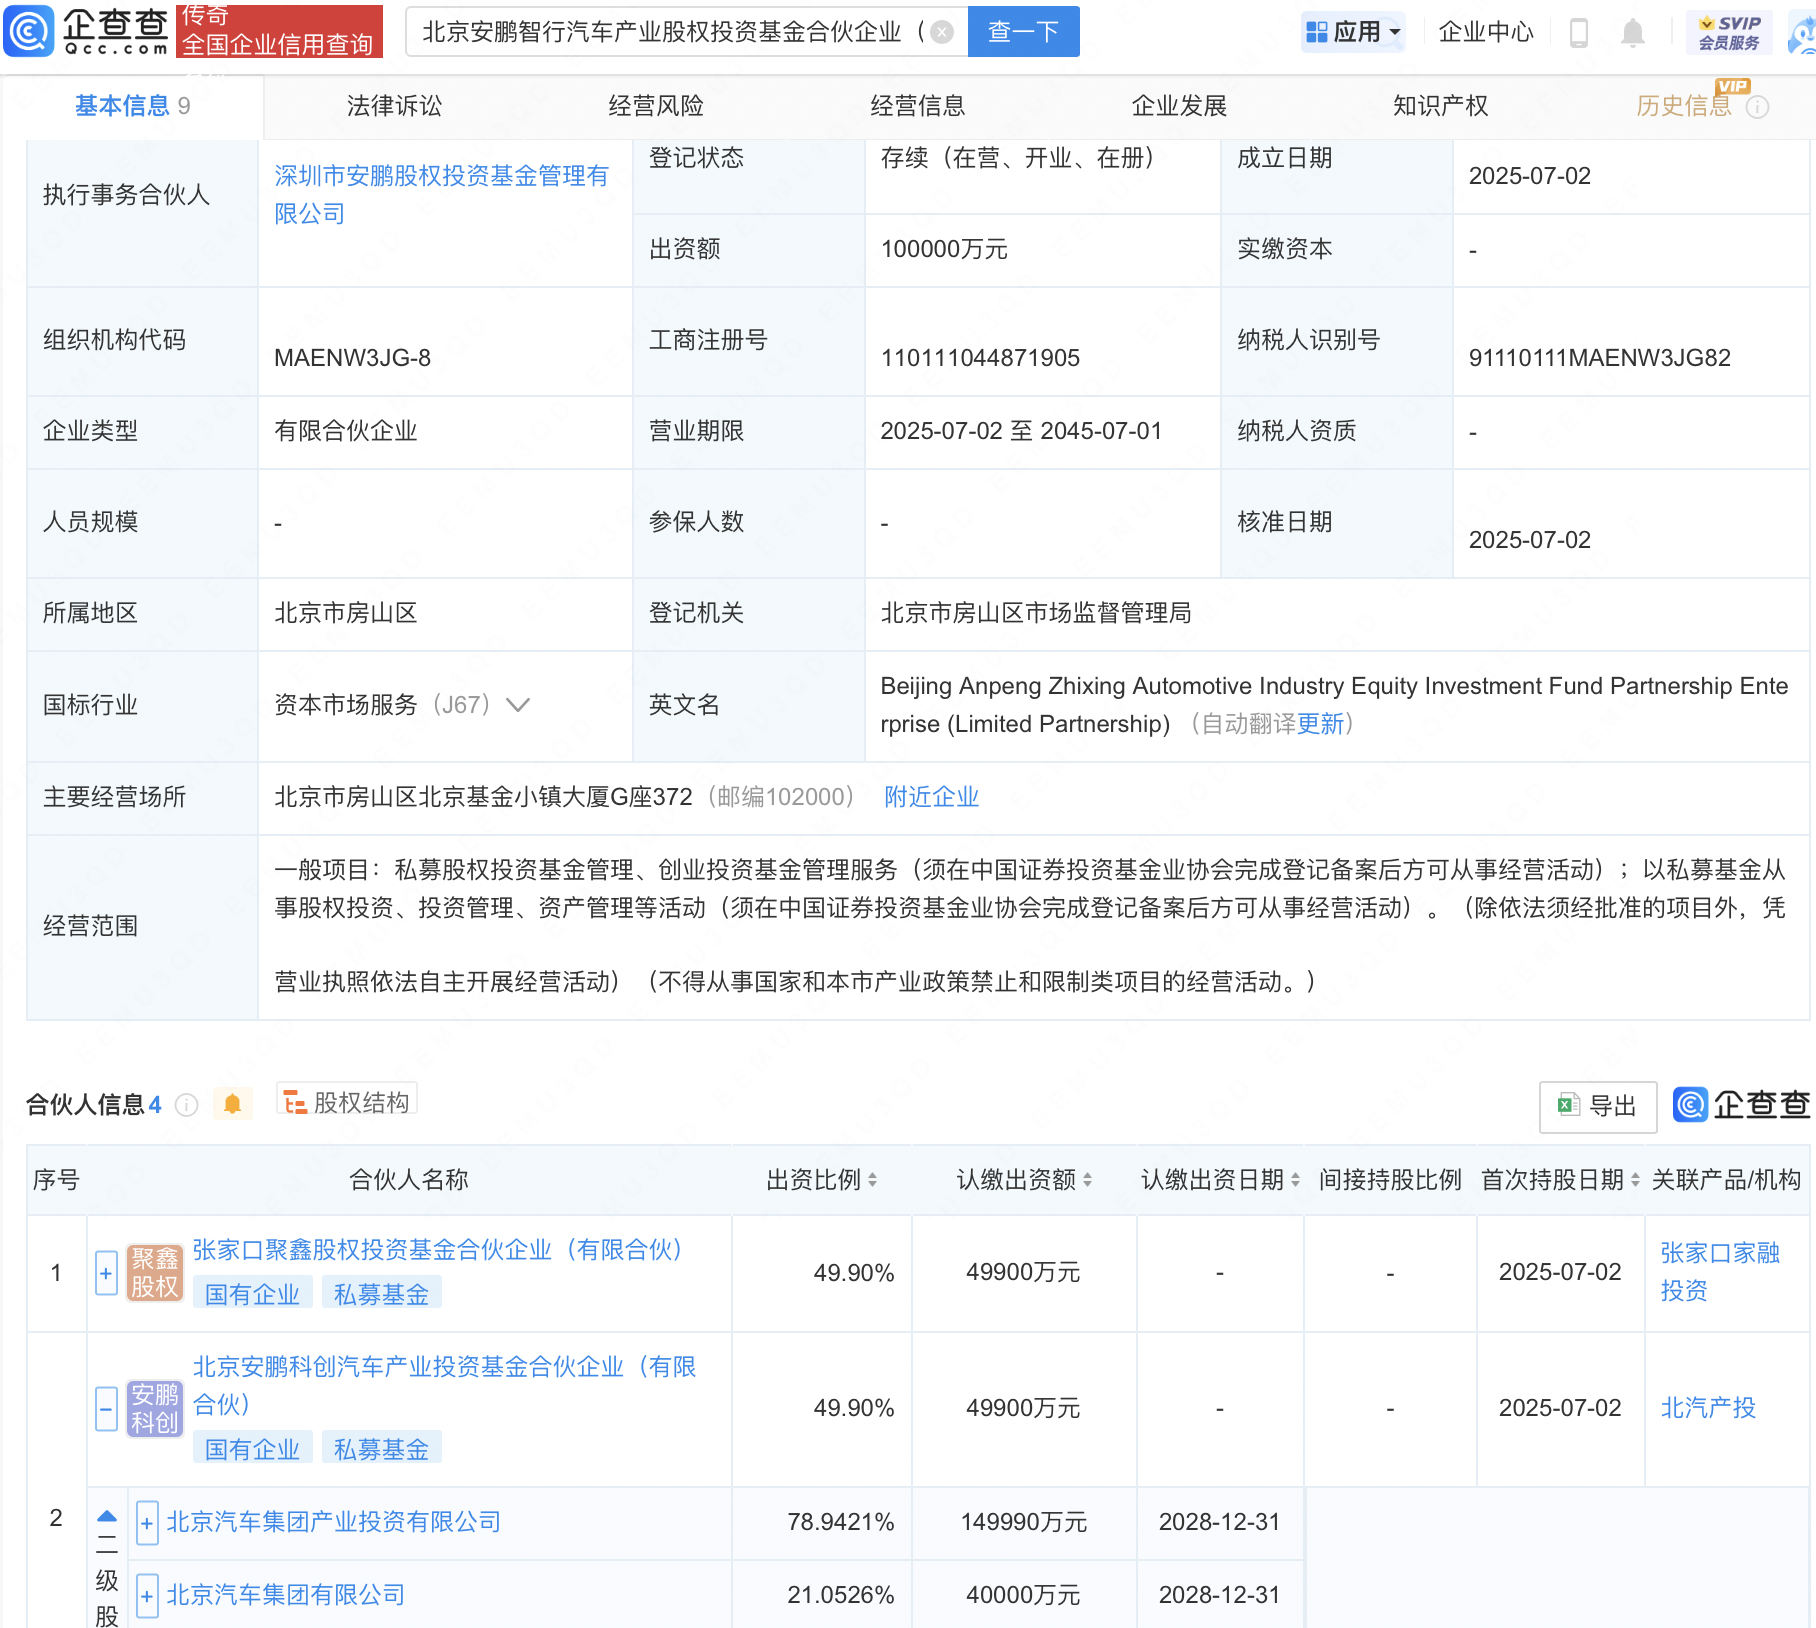Click the 北京市房山区市场监督管理局 registrar text
This screenshot has width=1816, height=1628.
[1036, 613]
